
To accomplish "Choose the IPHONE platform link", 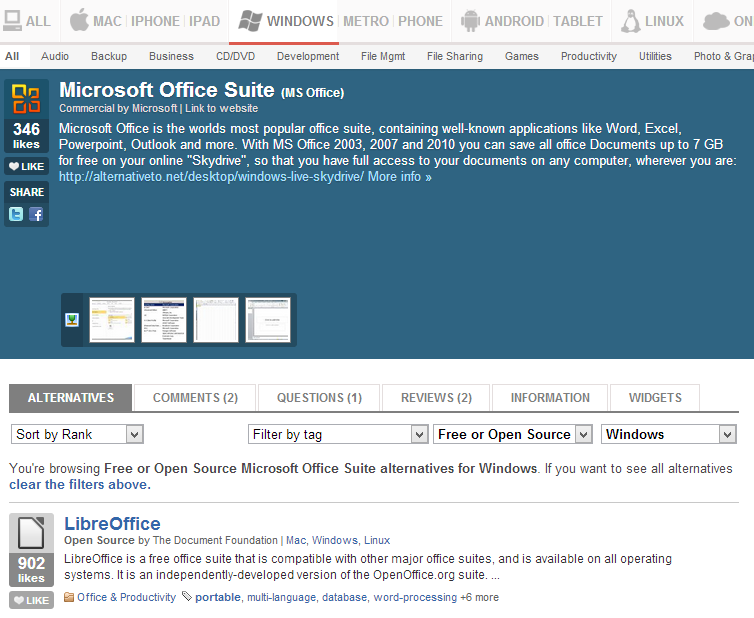I will 155,21.
